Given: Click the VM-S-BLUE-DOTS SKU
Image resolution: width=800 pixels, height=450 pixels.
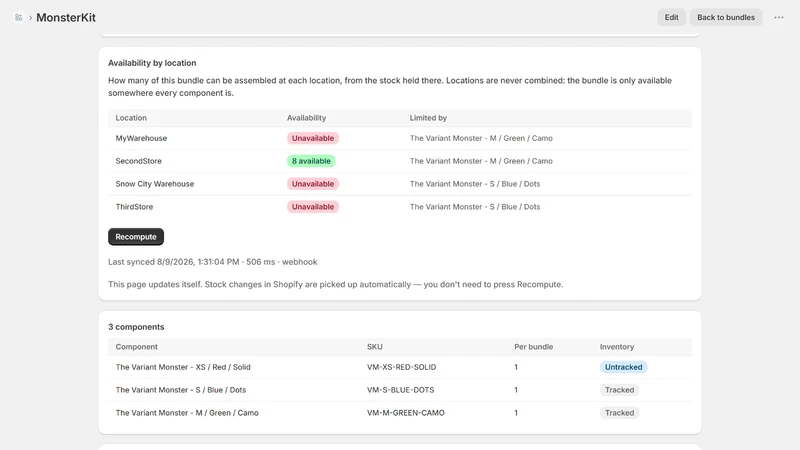Looking at the screenshot, I should tap(401, 390).
